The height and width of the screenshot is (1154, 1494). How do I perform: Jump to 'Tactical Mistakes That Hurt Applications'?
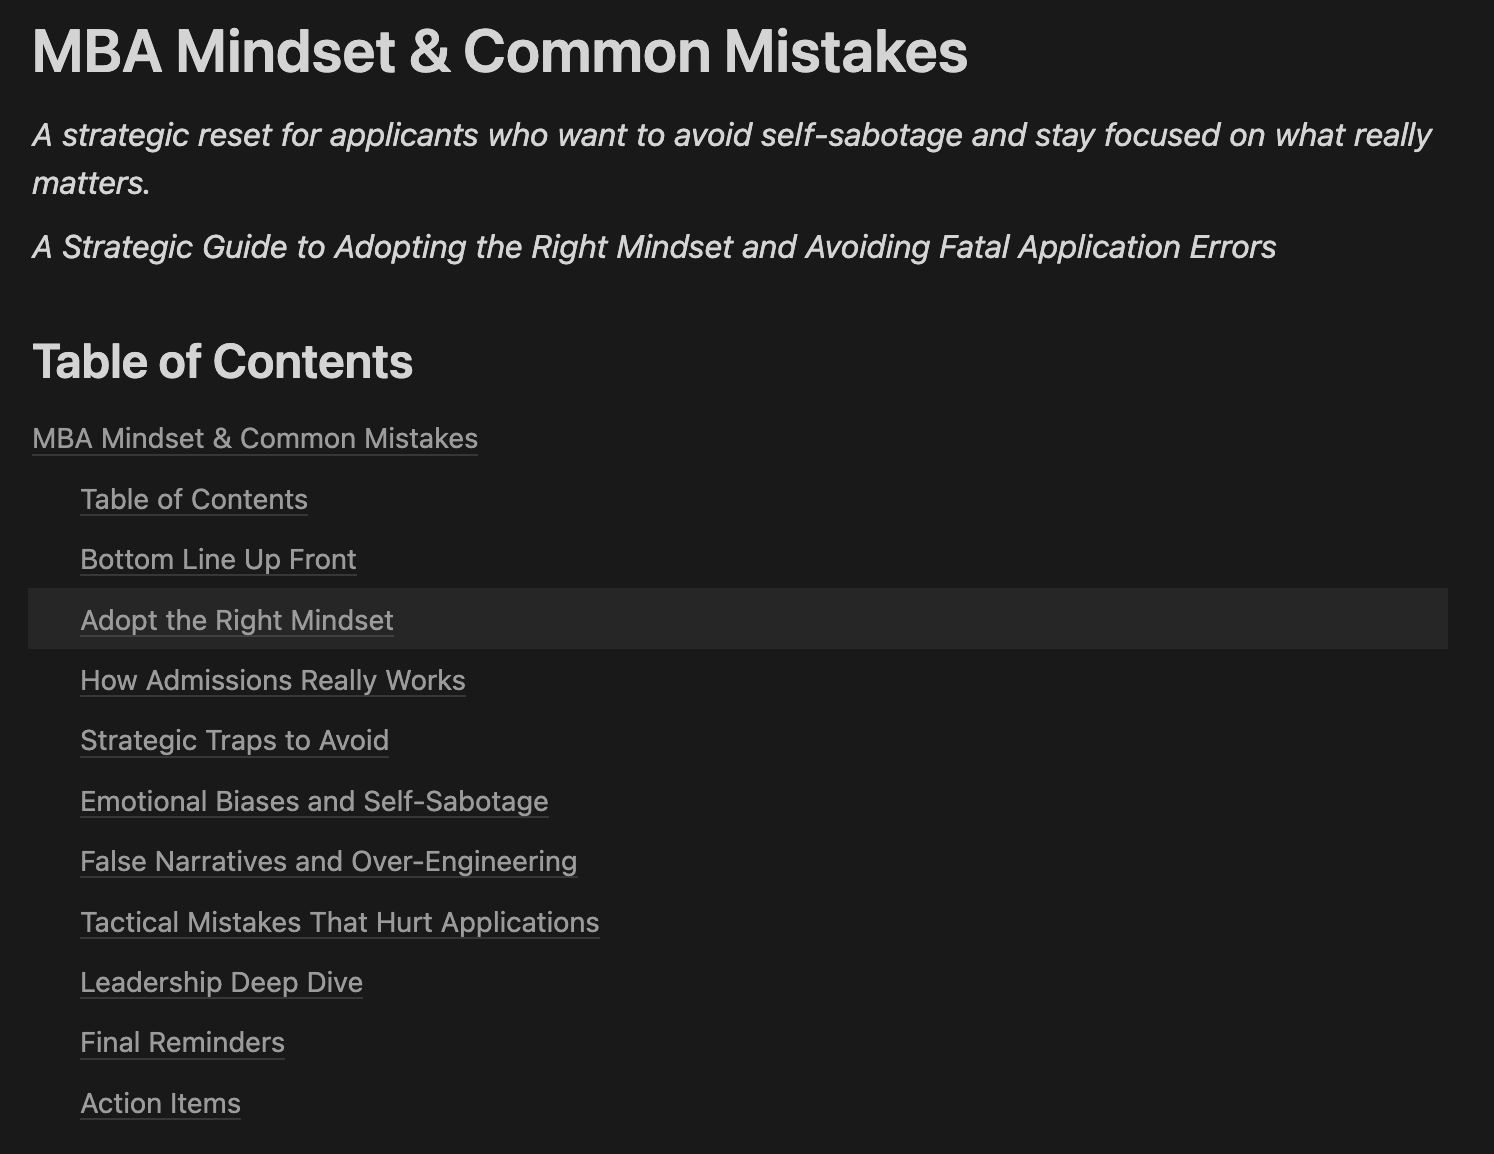pyautogui.click(x=340, y=923)
